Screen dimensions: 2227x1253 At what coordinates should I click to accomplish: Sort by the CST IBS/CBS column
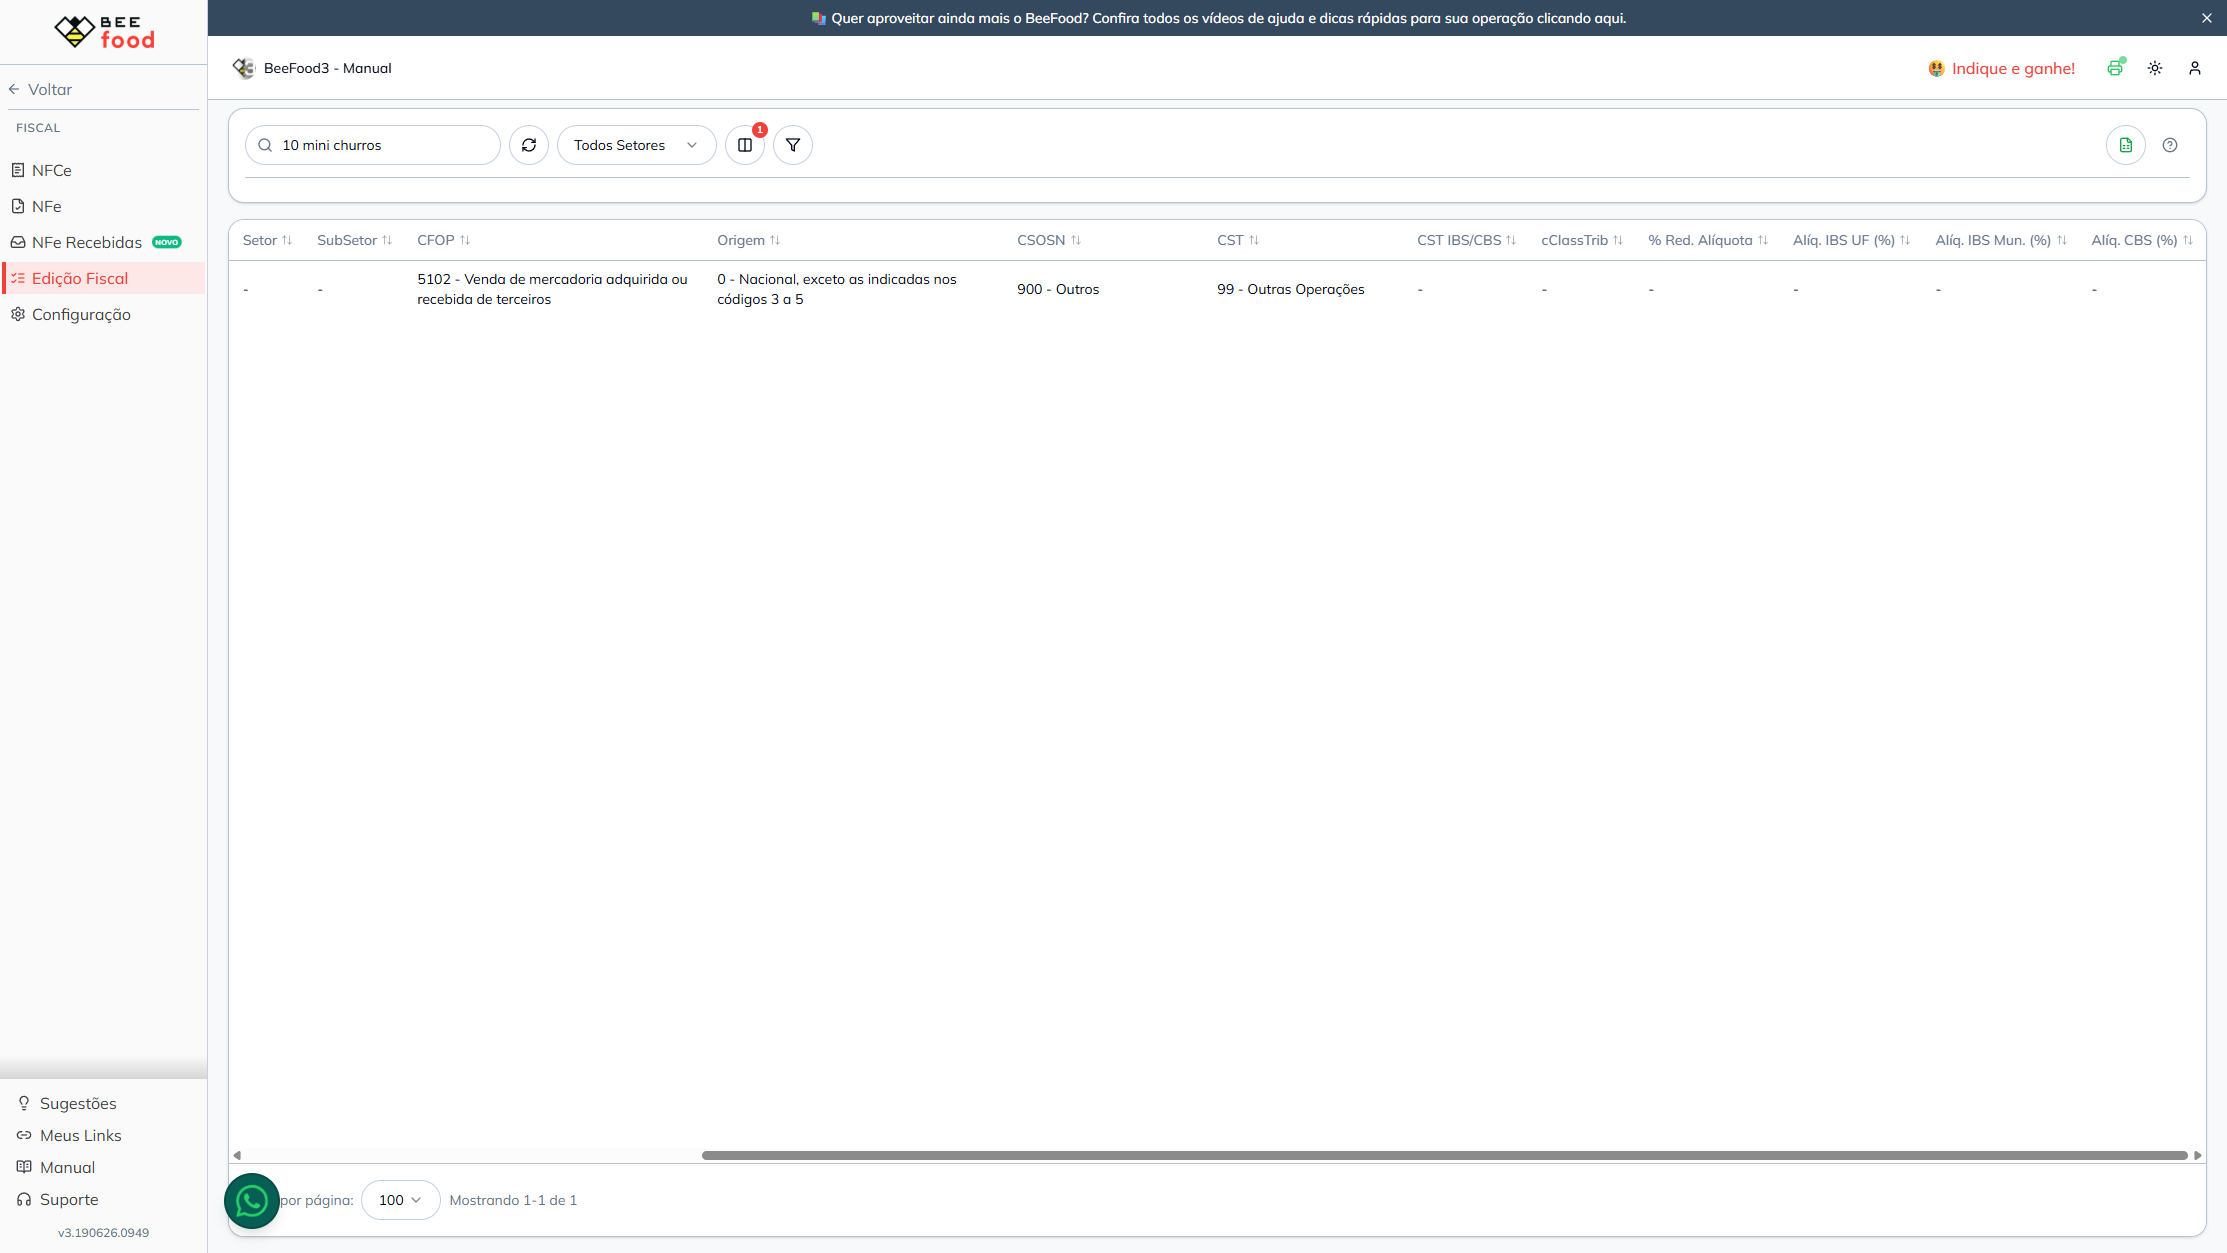pos(1467,240)
